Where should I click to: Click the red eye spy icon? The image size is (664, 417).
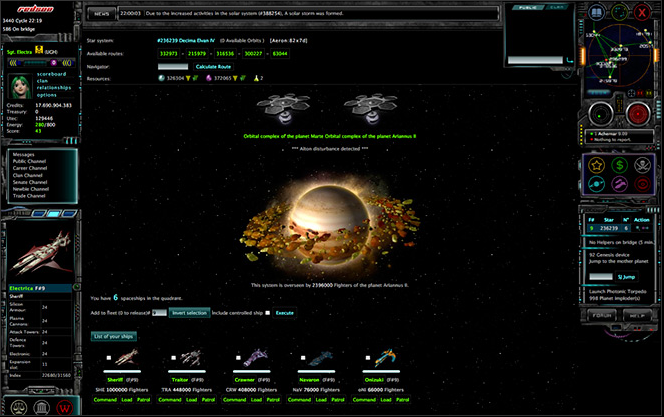tap(642, 184)
